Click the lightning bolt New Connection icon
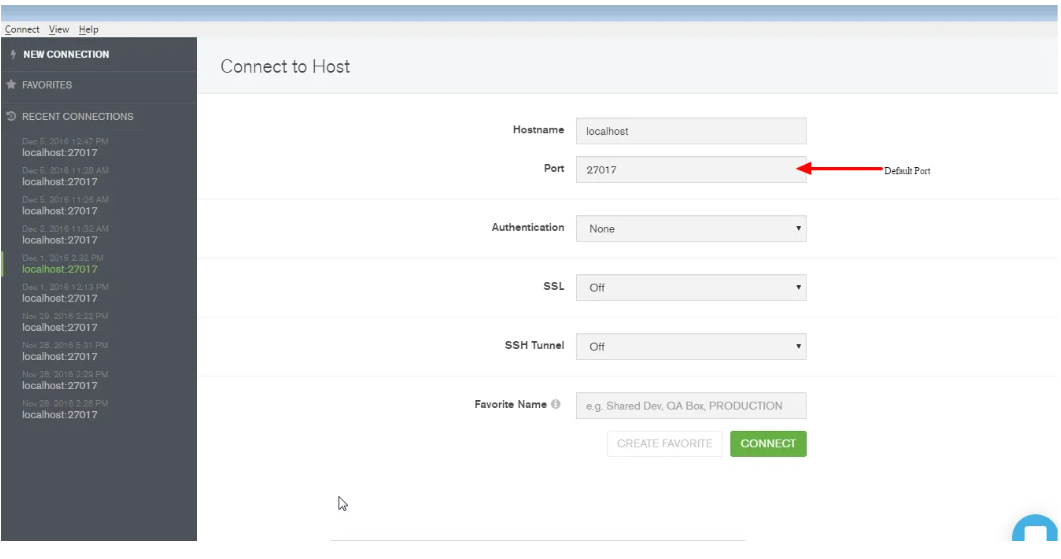 (12, 55)
